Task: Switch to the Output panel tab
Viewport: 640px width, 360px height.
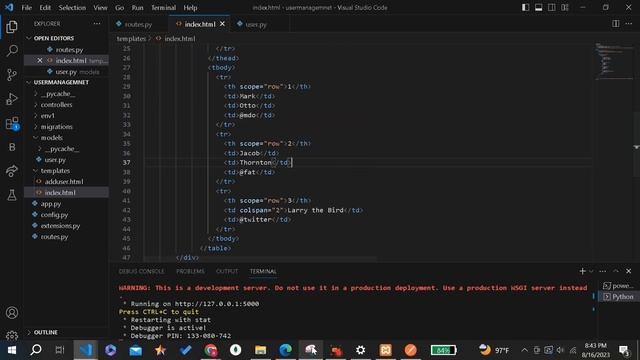Action: point(227,271)
